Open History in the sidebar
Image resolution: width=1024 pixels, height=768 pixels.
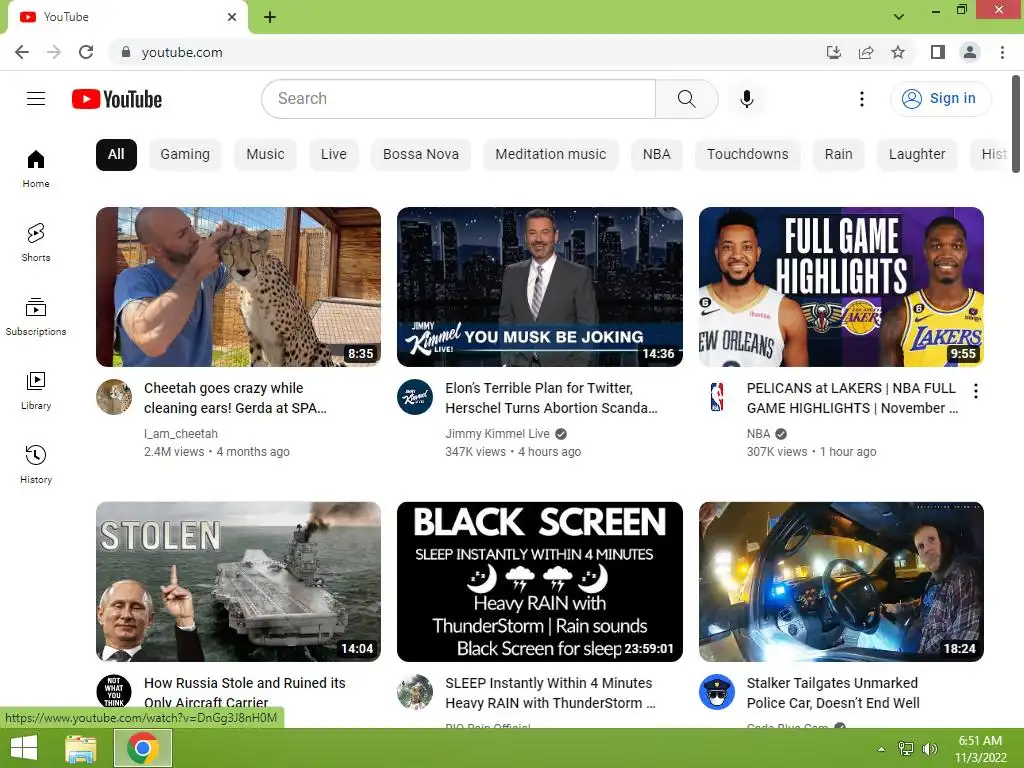(x=36, y=464)
